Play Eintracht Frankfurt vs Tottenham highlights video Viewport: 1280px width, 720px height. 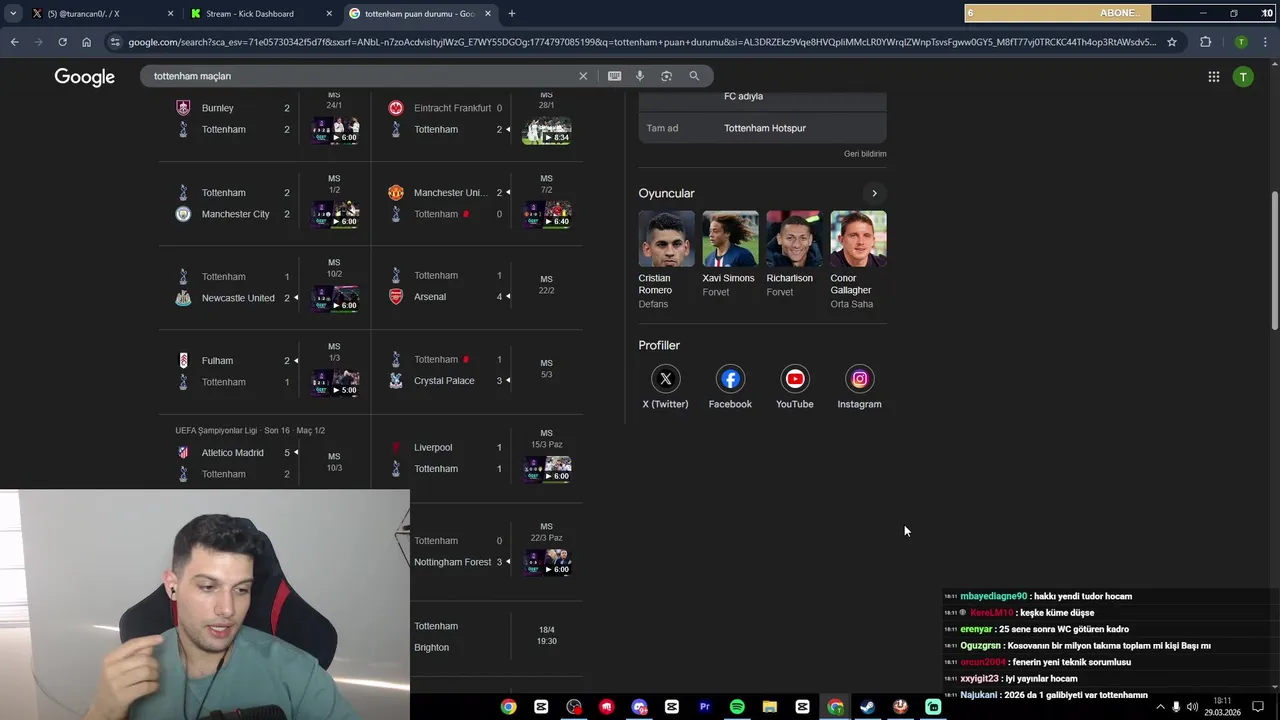click(x=547, y=130)
